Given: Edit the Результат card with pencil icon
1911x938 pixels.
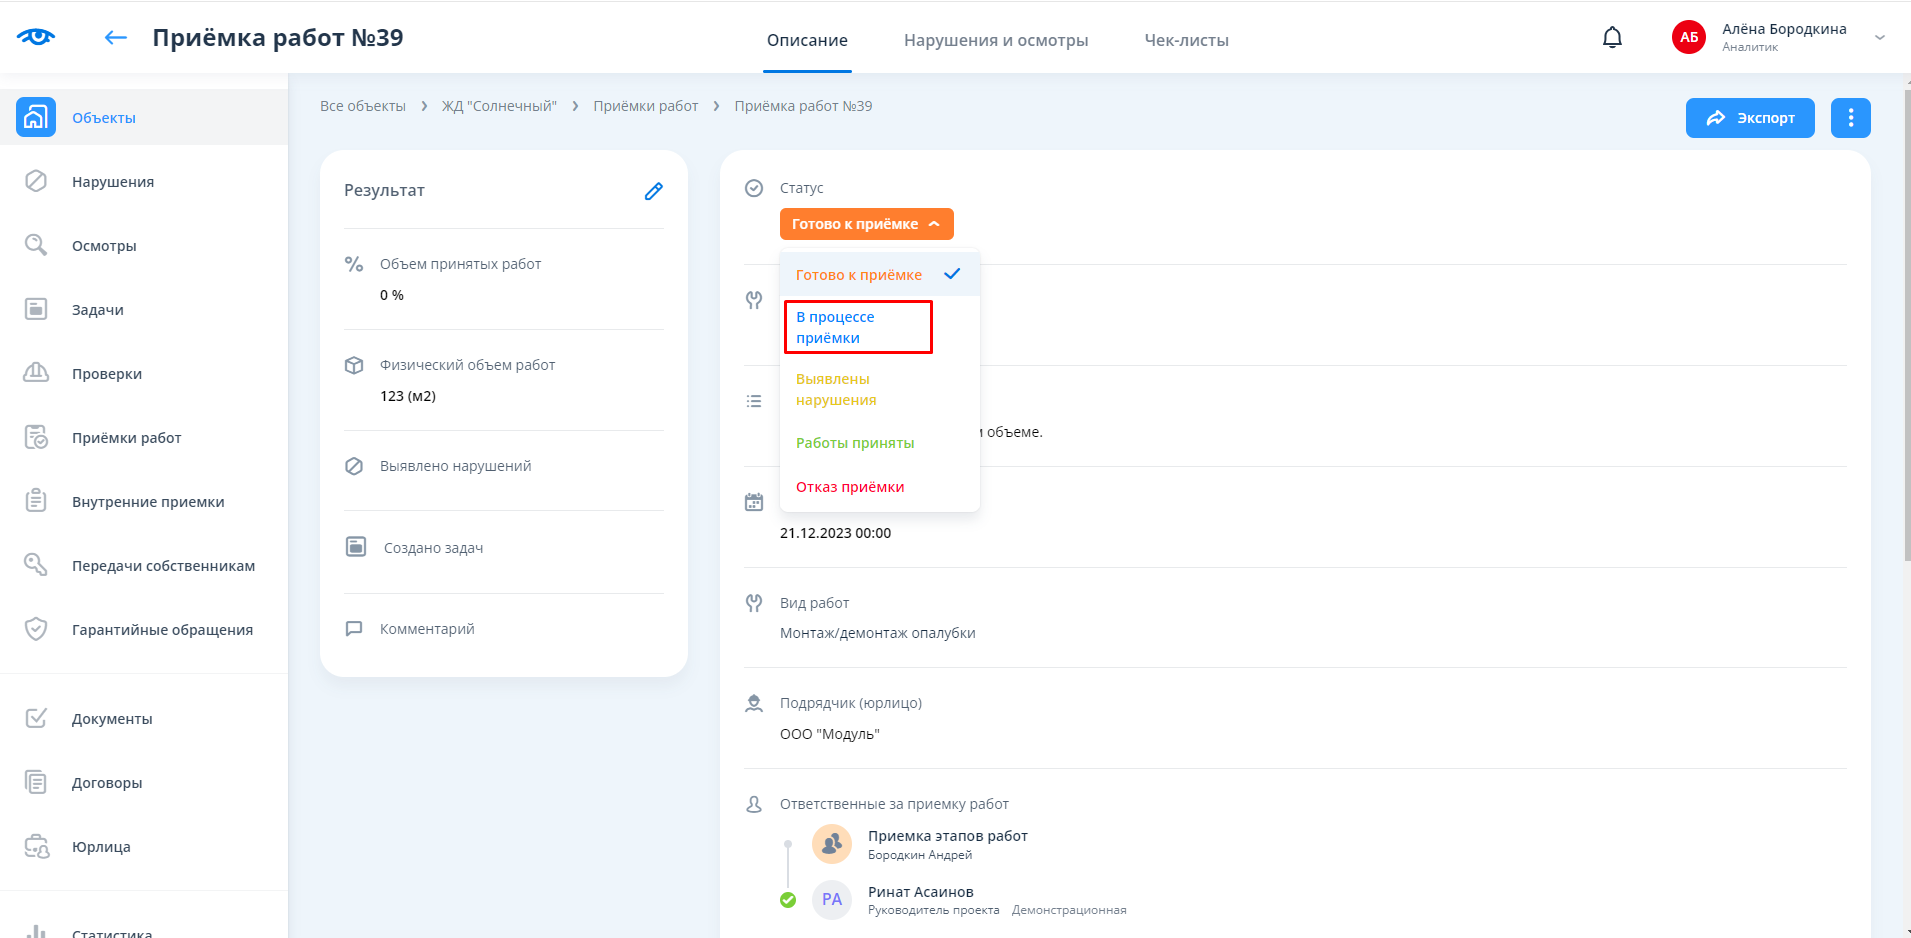Looking at the screenshot, I should pyautogui.click(x=653, y=191).
